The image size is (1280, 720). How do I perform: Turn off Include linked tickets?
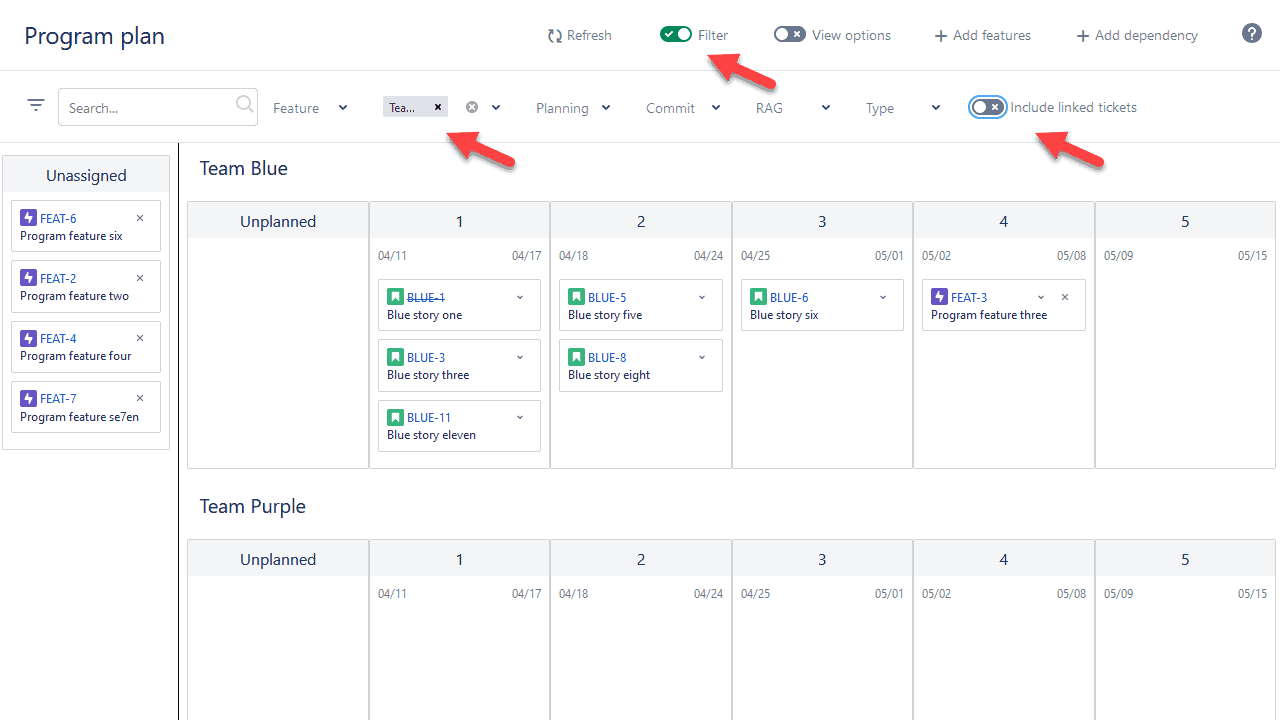tap(987, 107)
